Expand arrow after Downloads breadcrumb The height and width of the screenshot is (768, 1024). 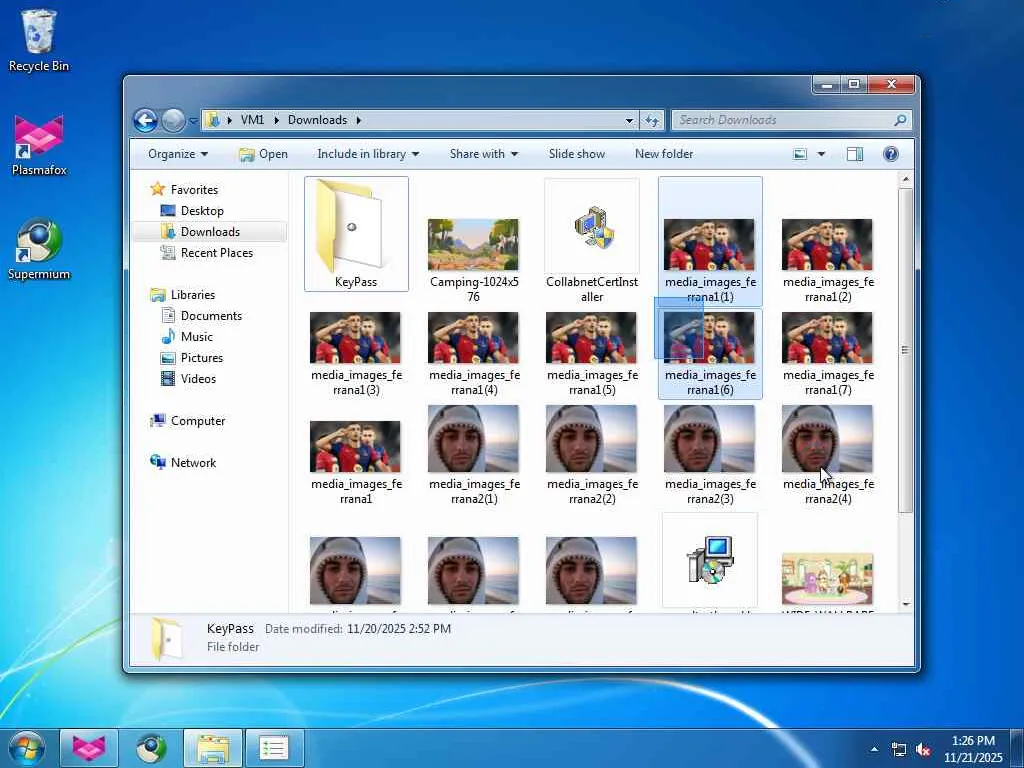[x=359, y=120]
